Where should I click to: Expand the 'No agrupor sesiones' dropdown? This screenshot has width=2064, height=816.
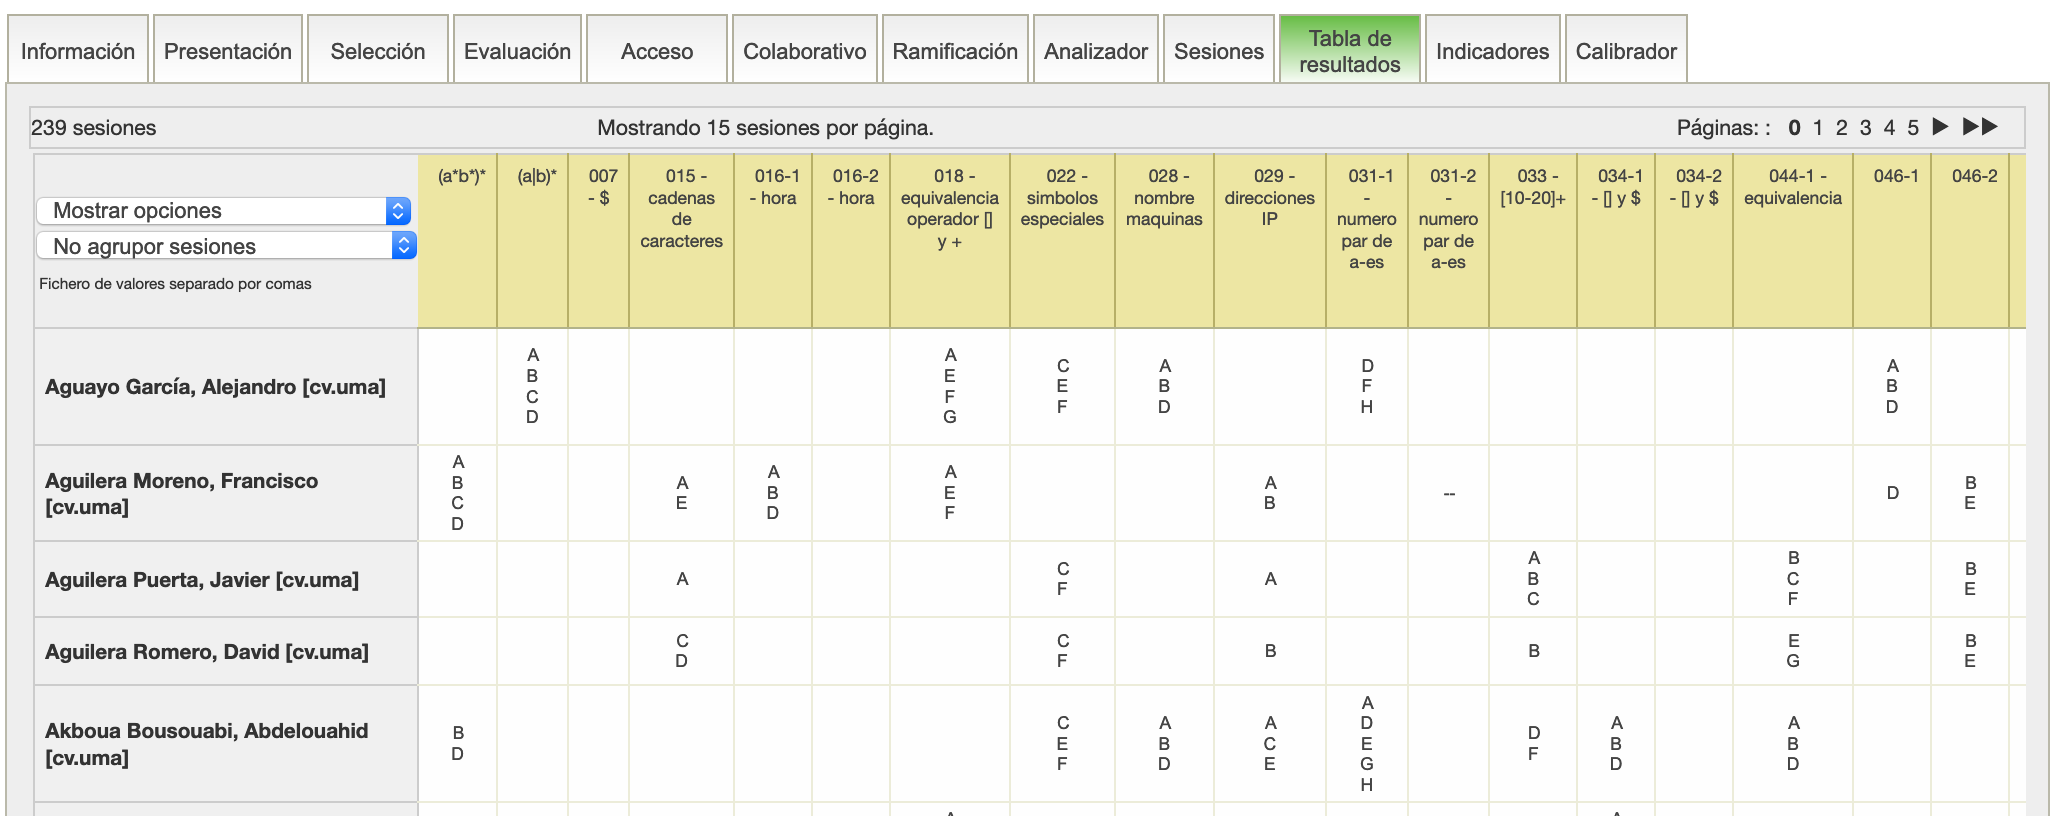pos(226,246)
